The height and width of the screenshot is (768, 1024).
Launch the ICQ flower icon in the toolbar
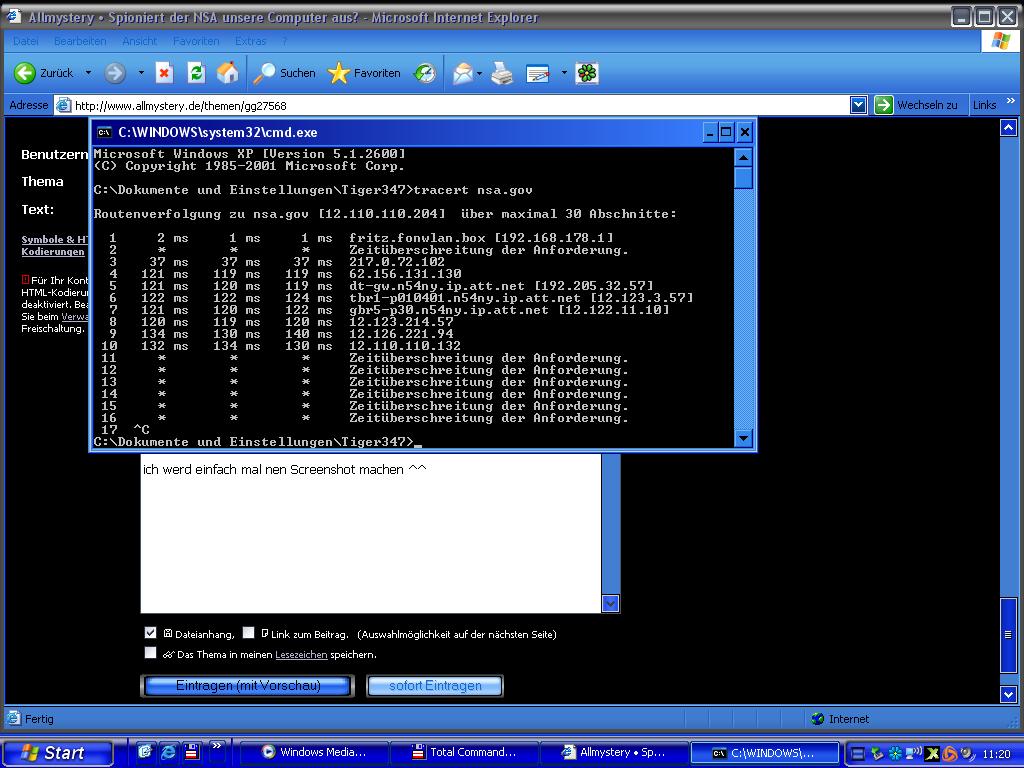pos(586,73)
